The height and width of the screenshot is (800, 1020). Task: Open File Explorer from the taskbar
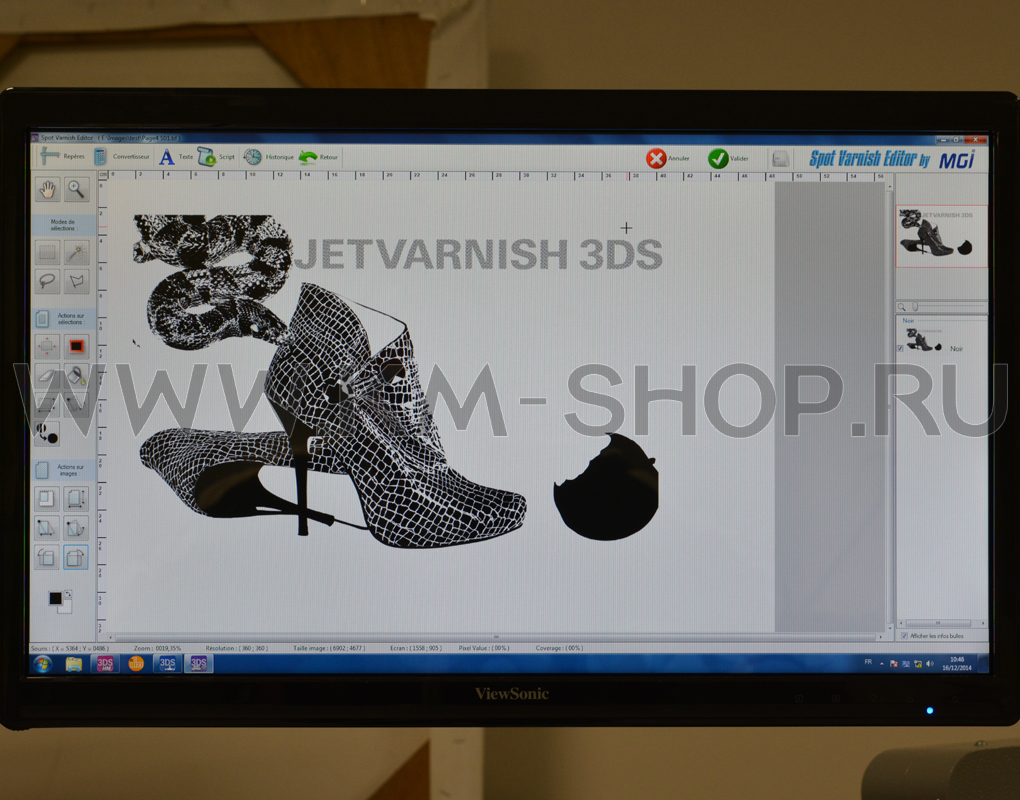[x=74, y=664]
